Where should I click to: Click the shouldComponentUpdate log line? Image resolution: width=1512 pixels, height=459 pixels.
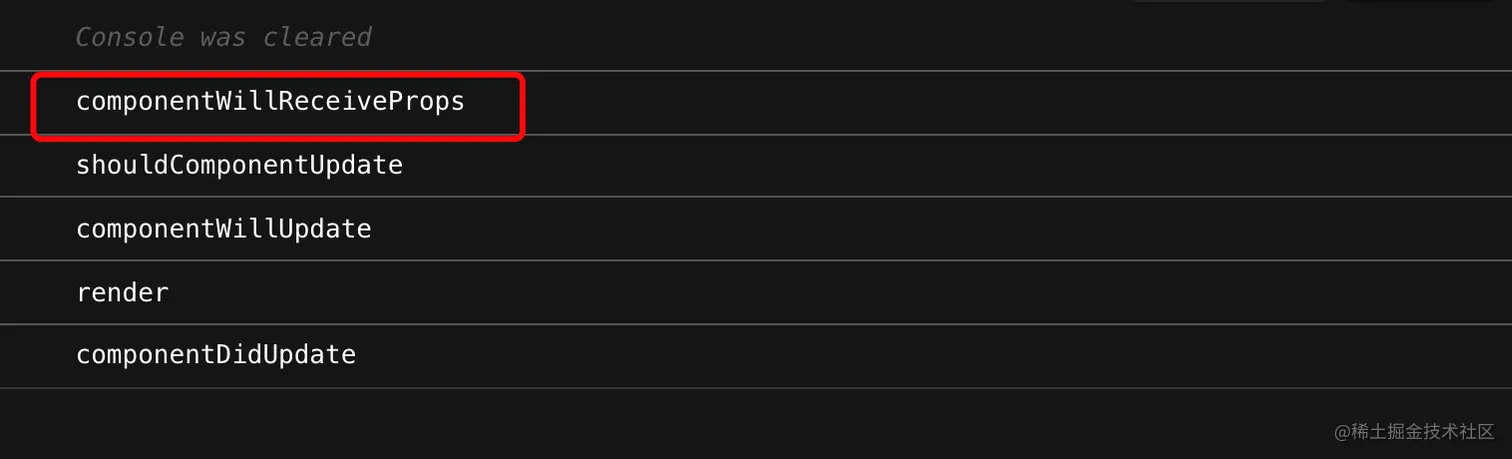239,165
